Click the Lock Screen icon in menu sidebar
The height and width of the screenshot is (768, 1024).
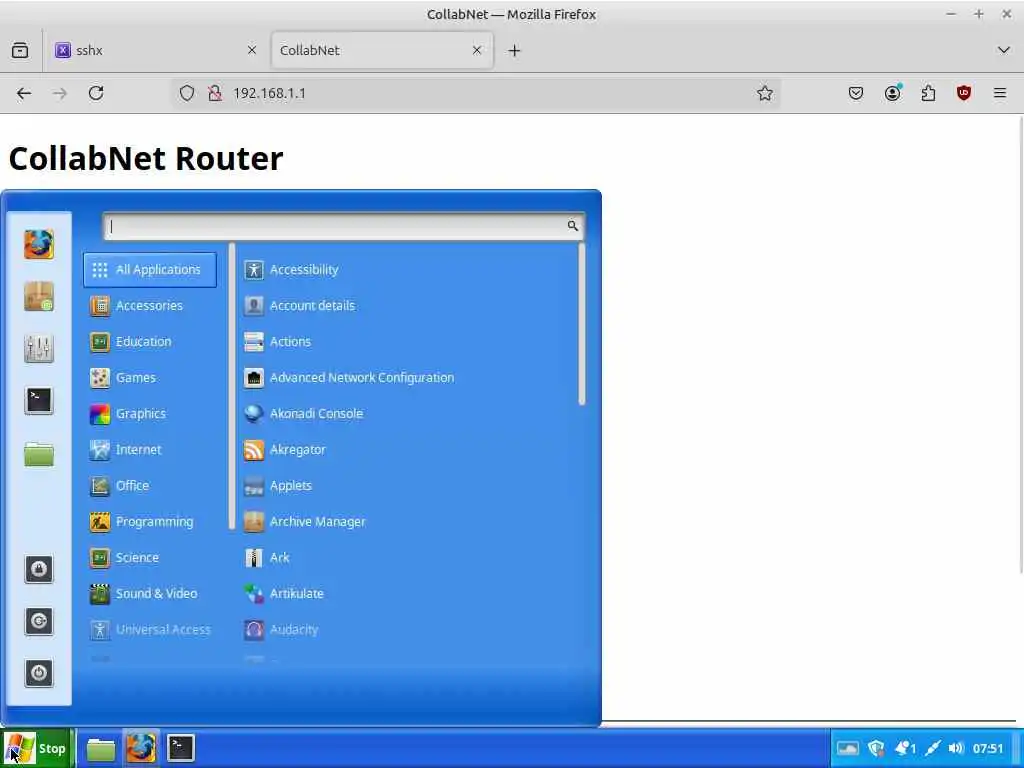coord(39,569)
